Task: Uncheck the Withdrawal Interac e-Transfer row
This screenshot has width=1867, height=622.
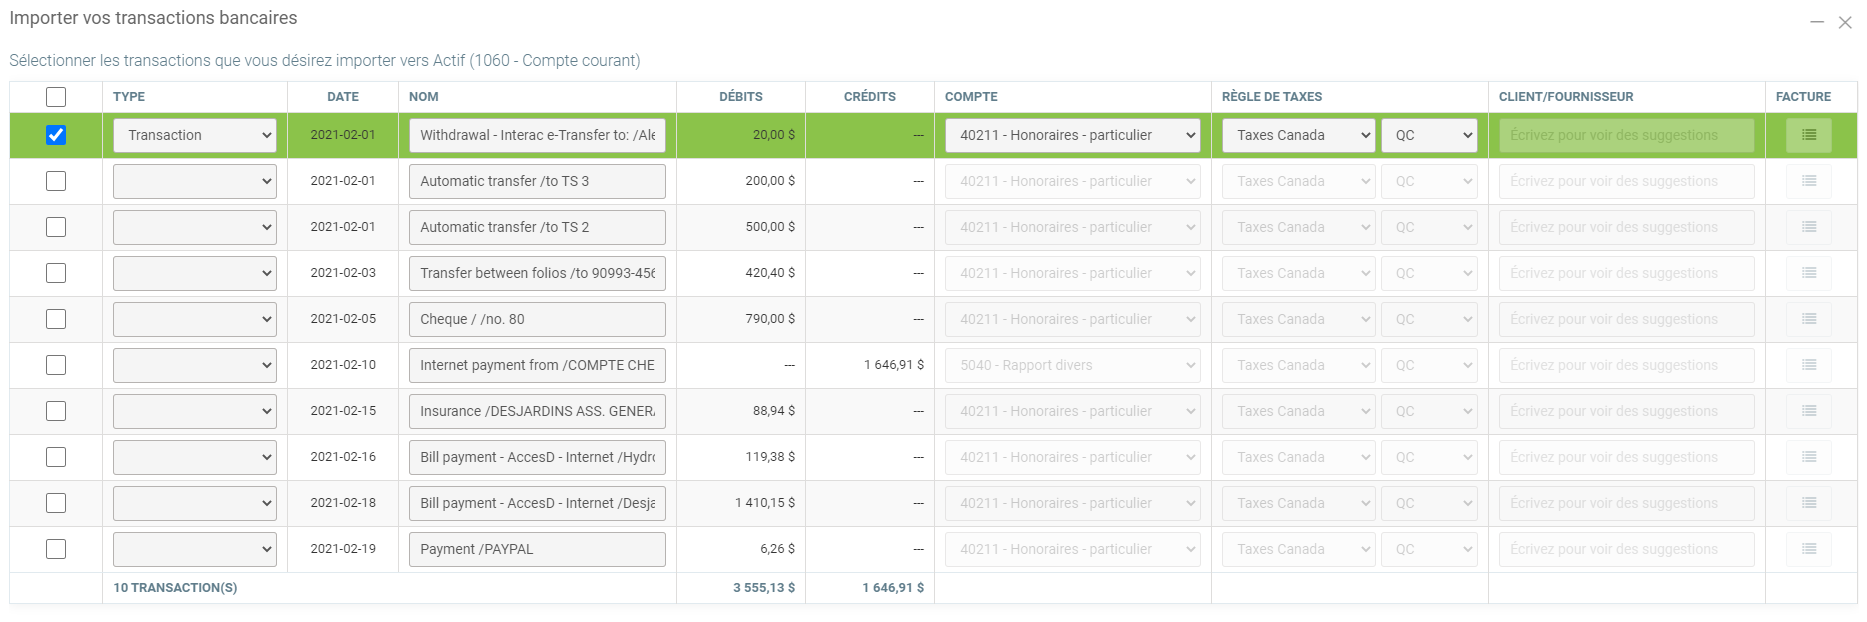Action: coord(56,135)
